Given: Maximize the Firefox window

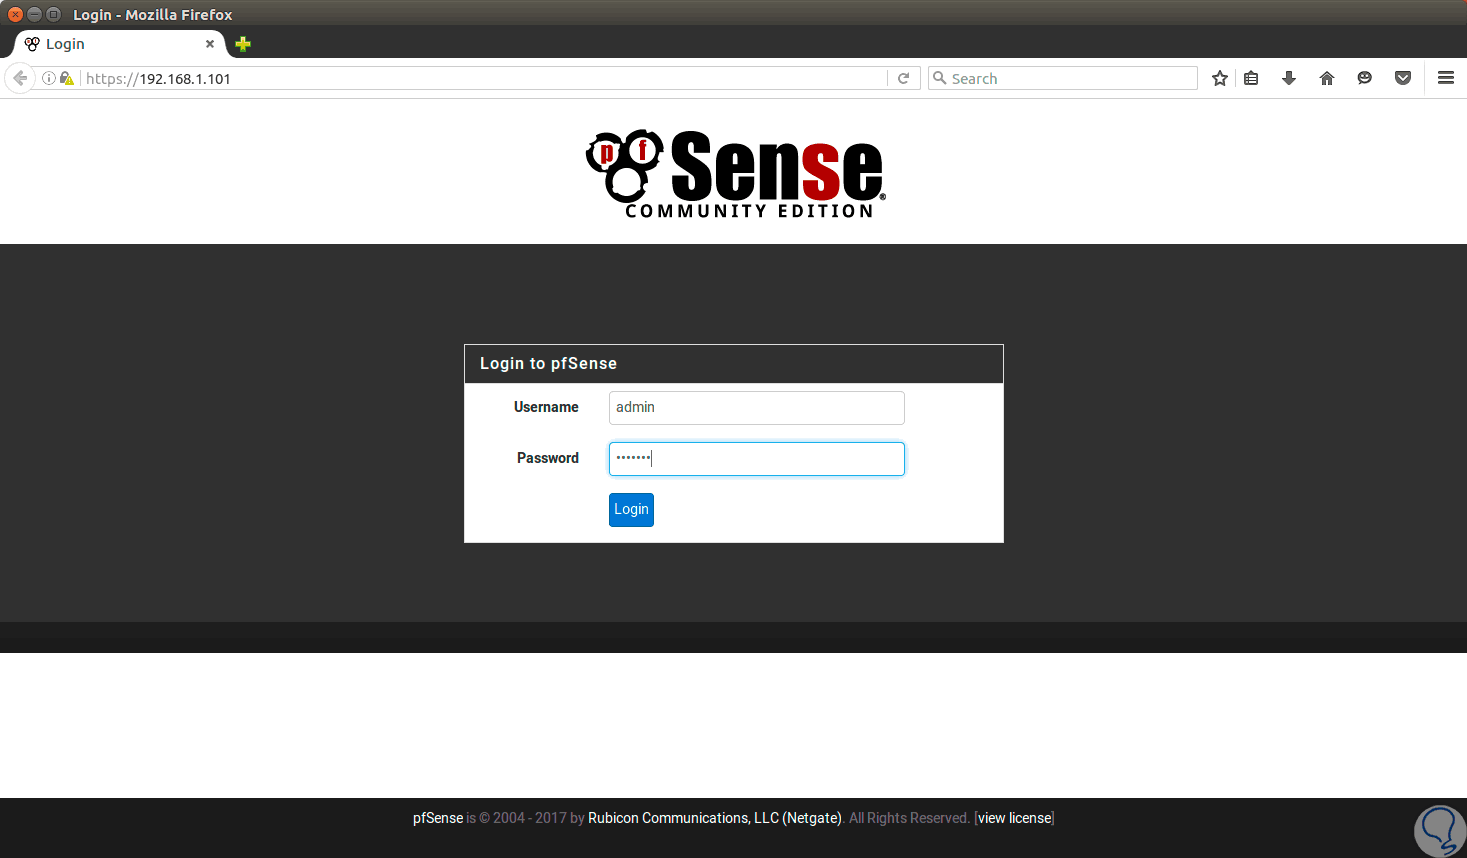Looking at the screenshot, I should (x=53, y=14).
